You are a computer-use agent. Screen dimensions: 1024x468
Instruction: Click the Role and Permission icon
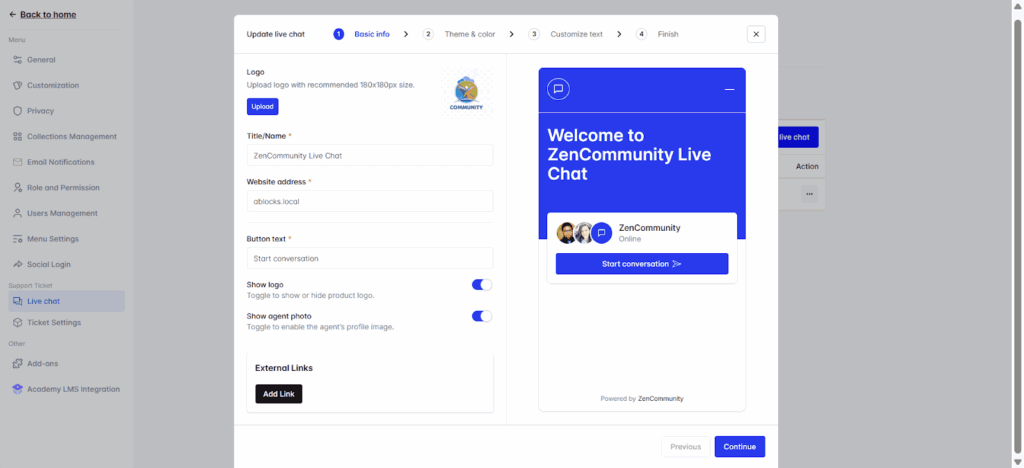coord(18,187)
